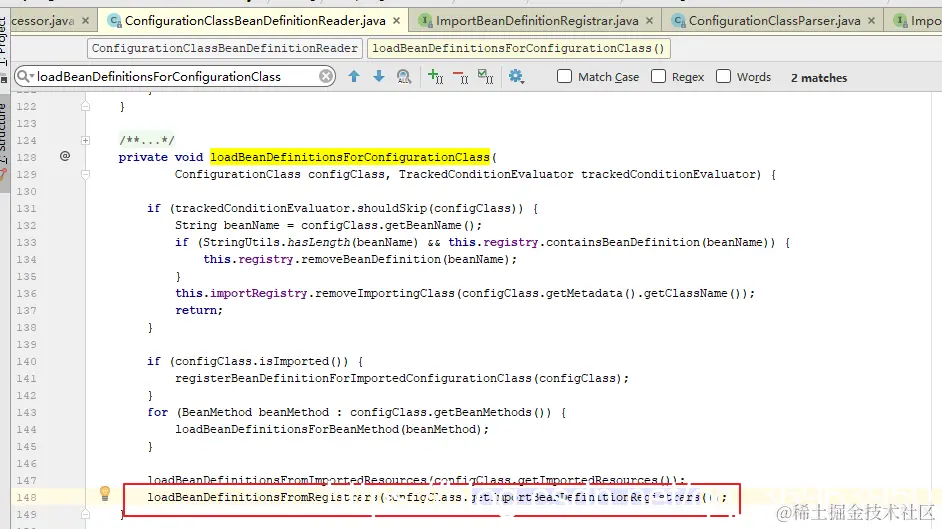Clear the search field text
Viewport: 942px width, 529px height.
[326, 76]
